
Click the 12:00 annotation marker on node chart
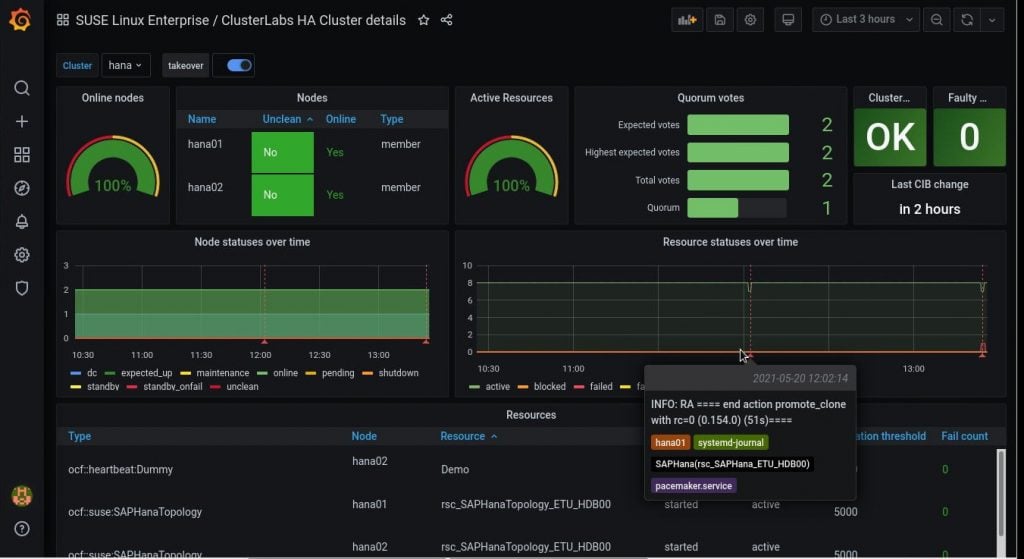(264, 341)
